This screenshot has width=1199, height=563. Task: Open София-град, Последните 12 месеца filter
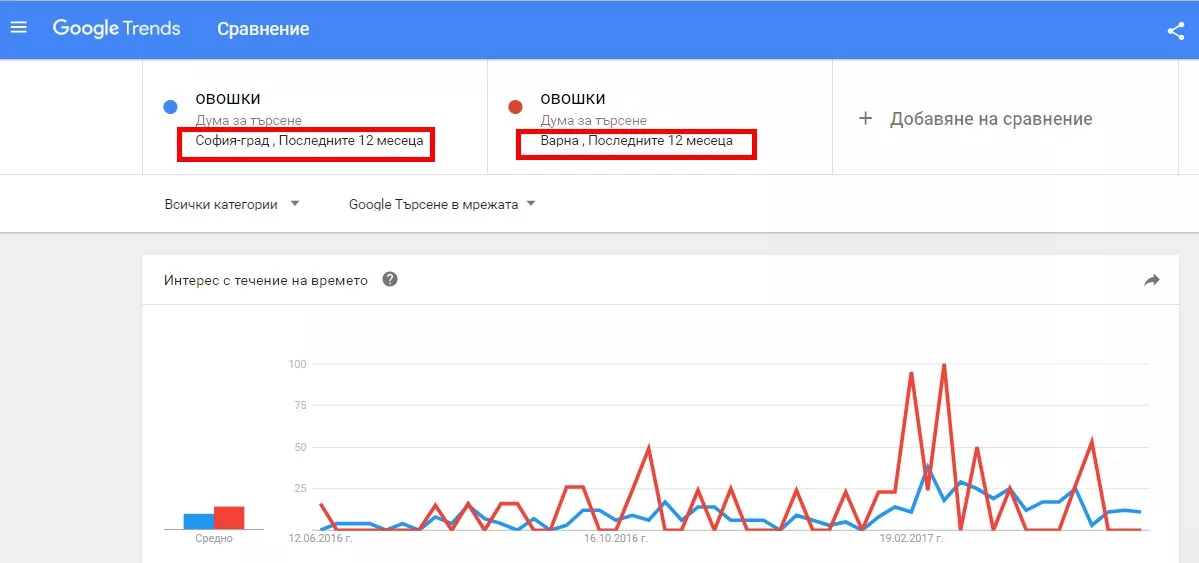[309, 142]
